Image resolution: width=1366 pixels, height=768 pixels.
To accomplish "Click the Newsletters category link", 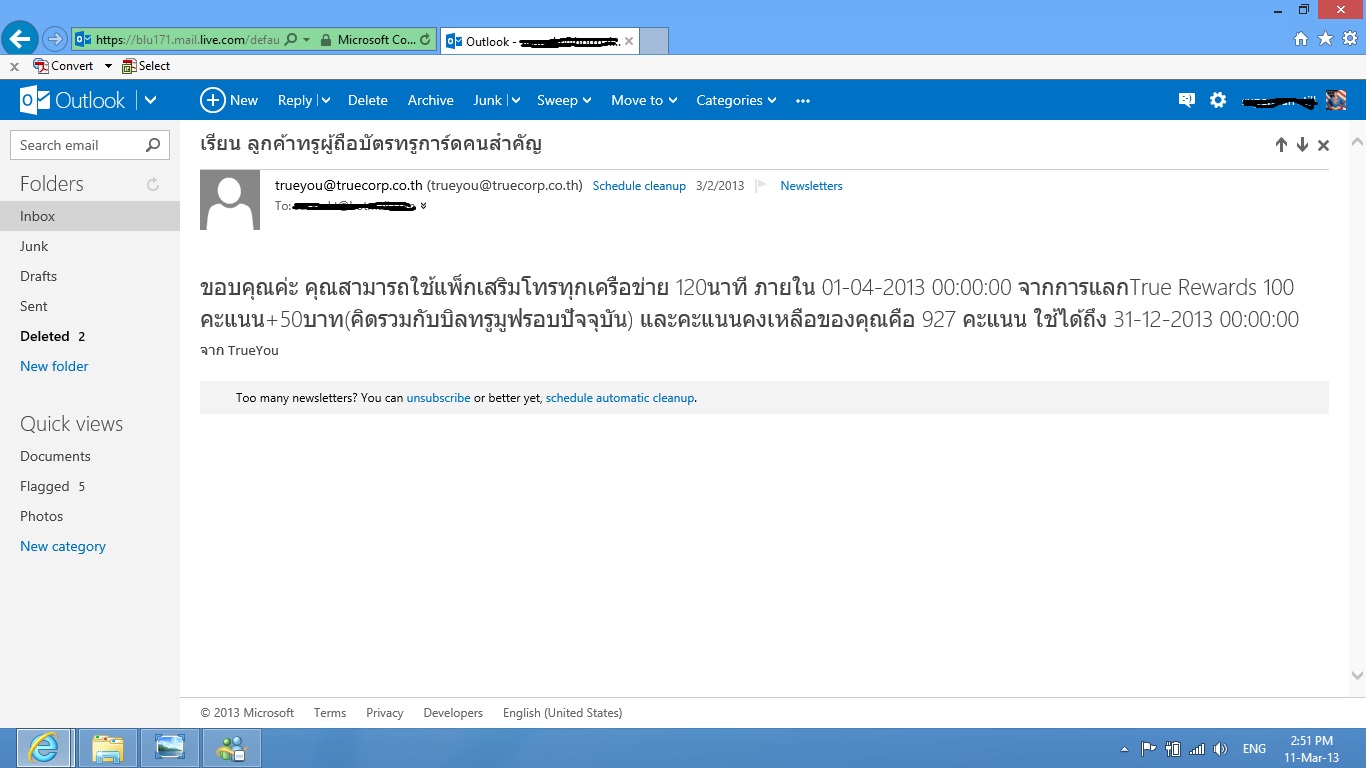I will coord(811,186).
